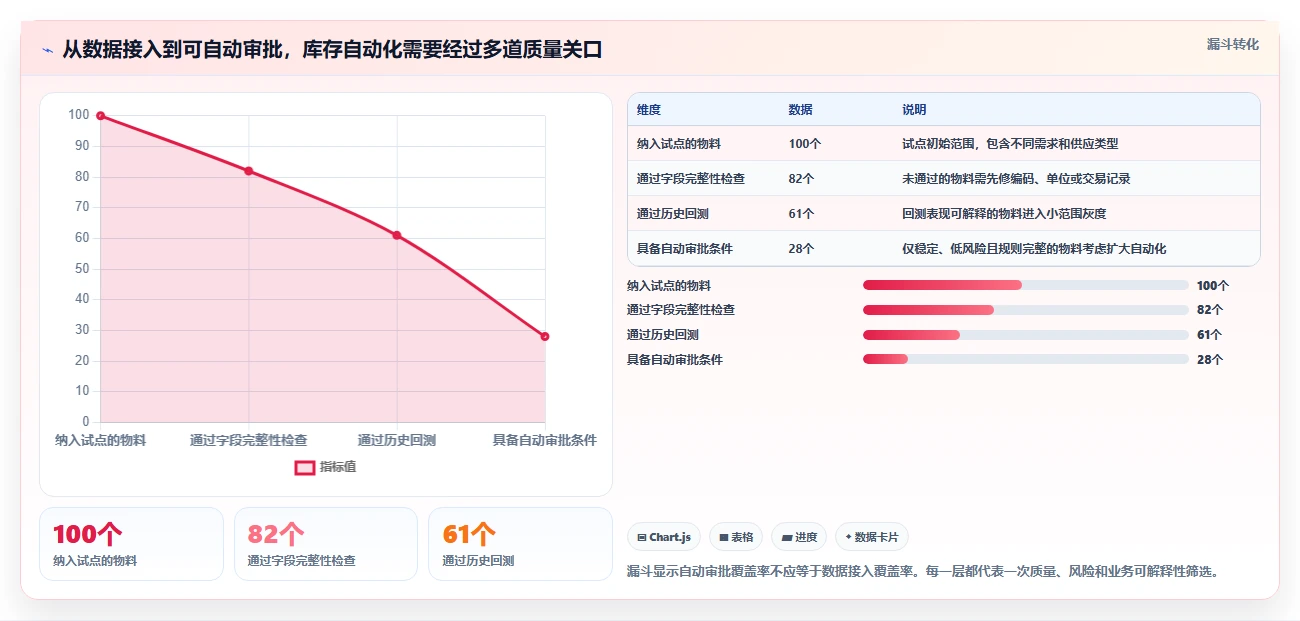
Task: Select table cell 具备自动审批条件
Action: click(x=685, y=249)
